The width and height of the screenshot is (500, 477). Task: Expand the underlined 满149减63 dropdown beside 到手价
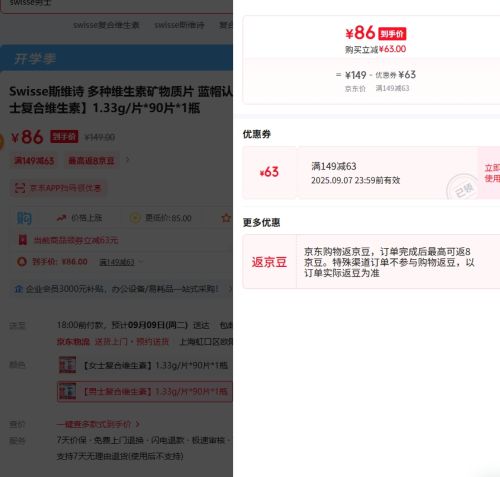[120, 262]
